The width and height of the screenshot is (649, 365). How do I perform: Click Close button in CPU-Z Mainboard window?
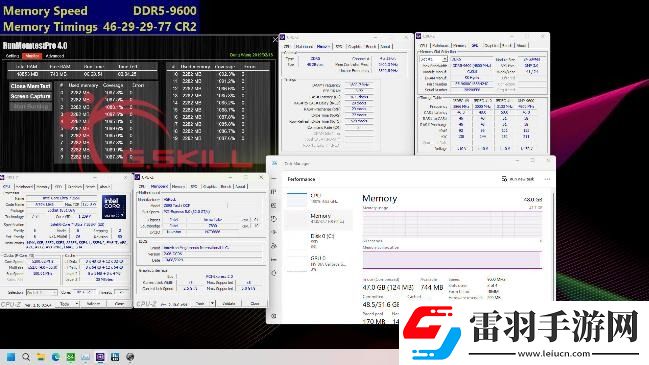click(255, 303)
